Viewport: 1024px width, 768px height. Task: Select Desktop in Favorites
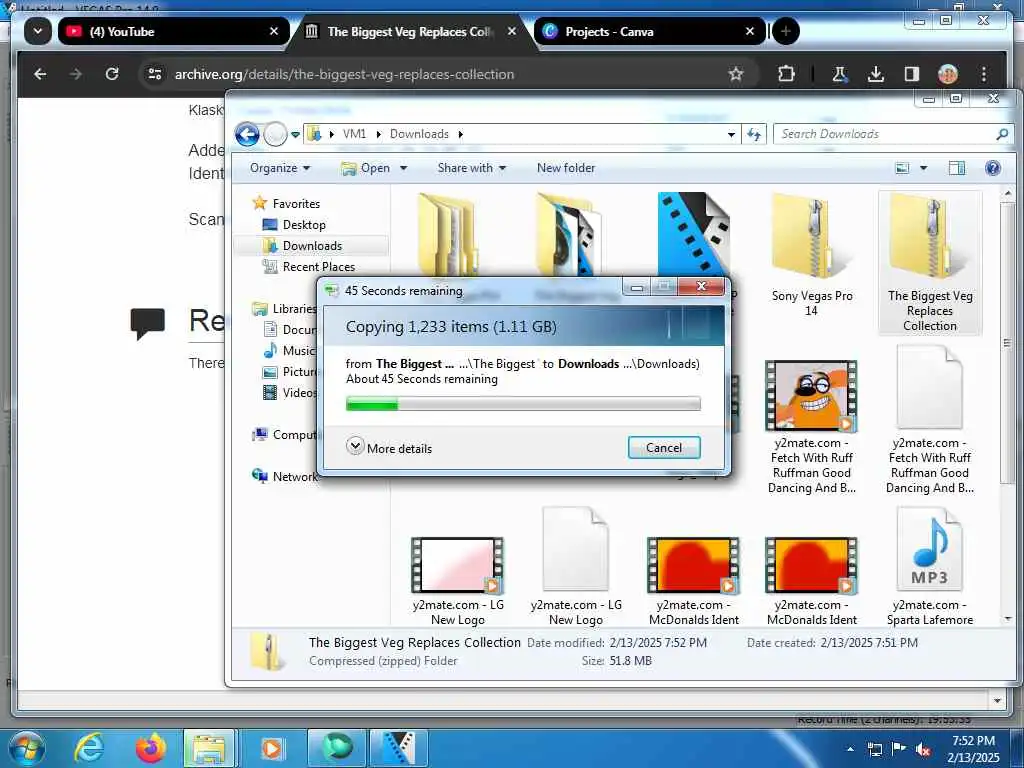tap(293, 225)
